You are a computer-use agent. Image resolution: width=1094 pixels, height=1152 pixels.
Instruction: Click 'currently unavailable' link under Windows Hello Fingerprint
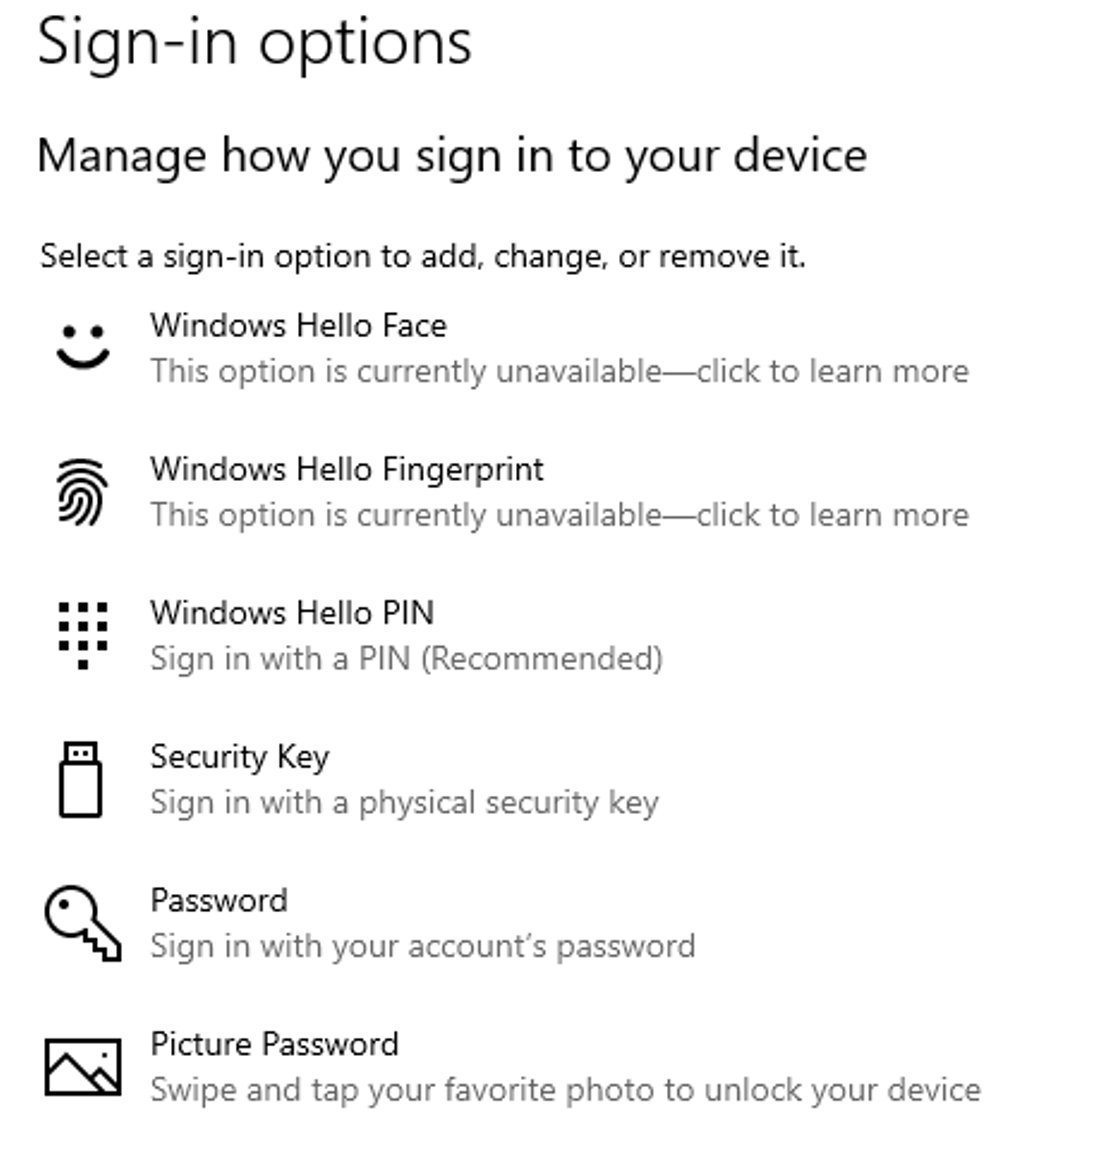tap(508, 516)
